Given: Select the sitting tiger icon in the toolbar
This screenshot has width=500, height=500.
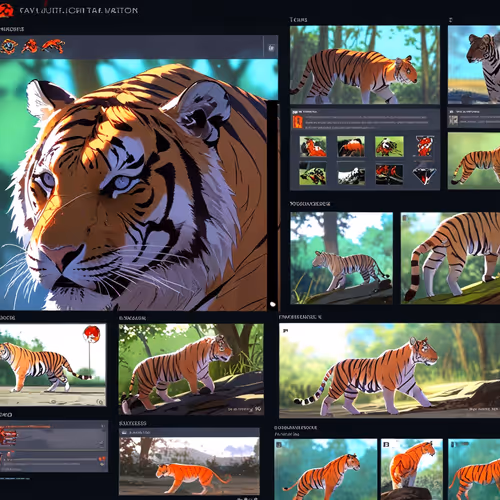Looking at the screenshot, I should (30, 46).
